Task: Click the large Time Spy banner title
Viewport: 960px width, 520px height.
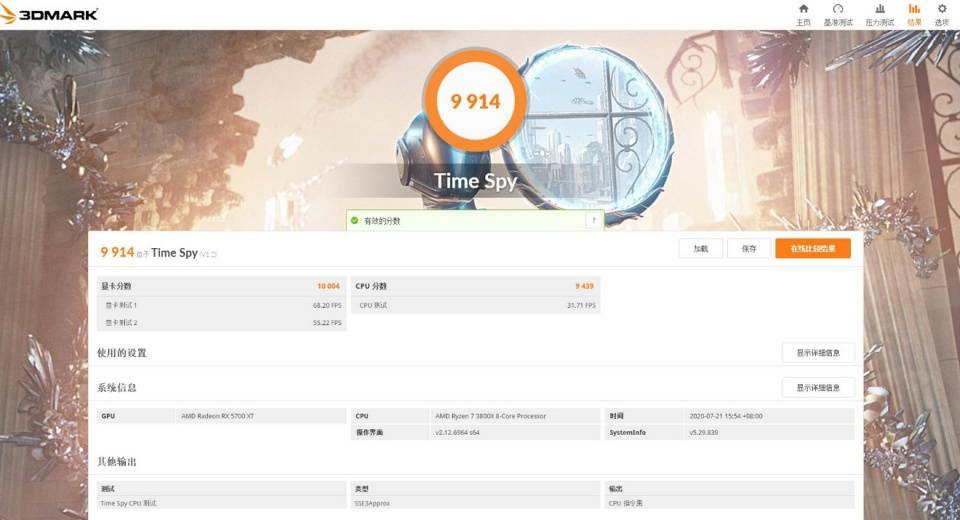Action: pyautogui.click(x=476, y=181)
